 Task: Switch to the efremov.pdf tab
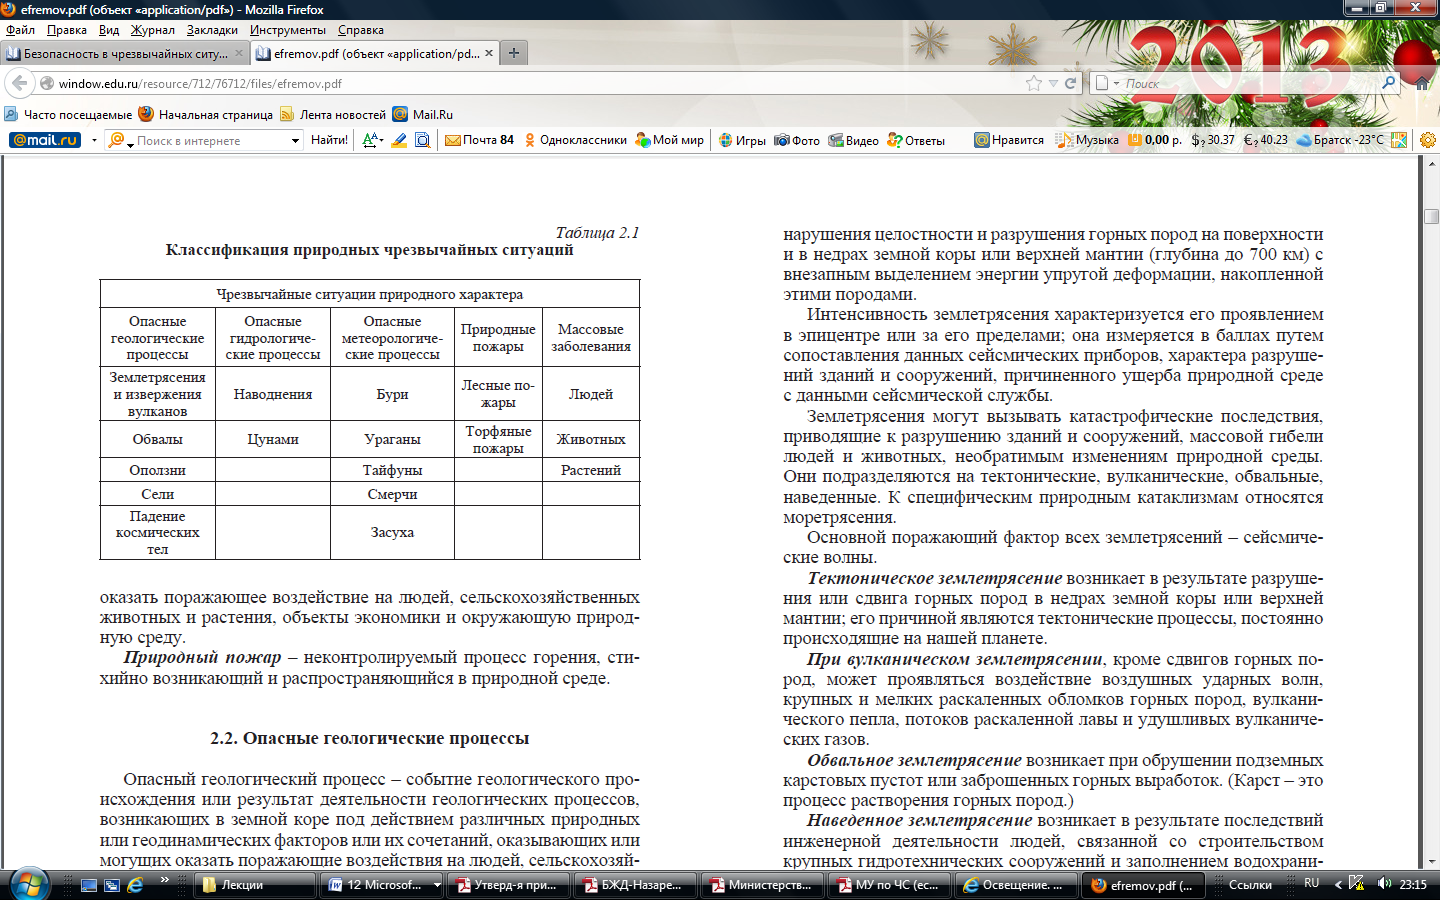[375, 53]
